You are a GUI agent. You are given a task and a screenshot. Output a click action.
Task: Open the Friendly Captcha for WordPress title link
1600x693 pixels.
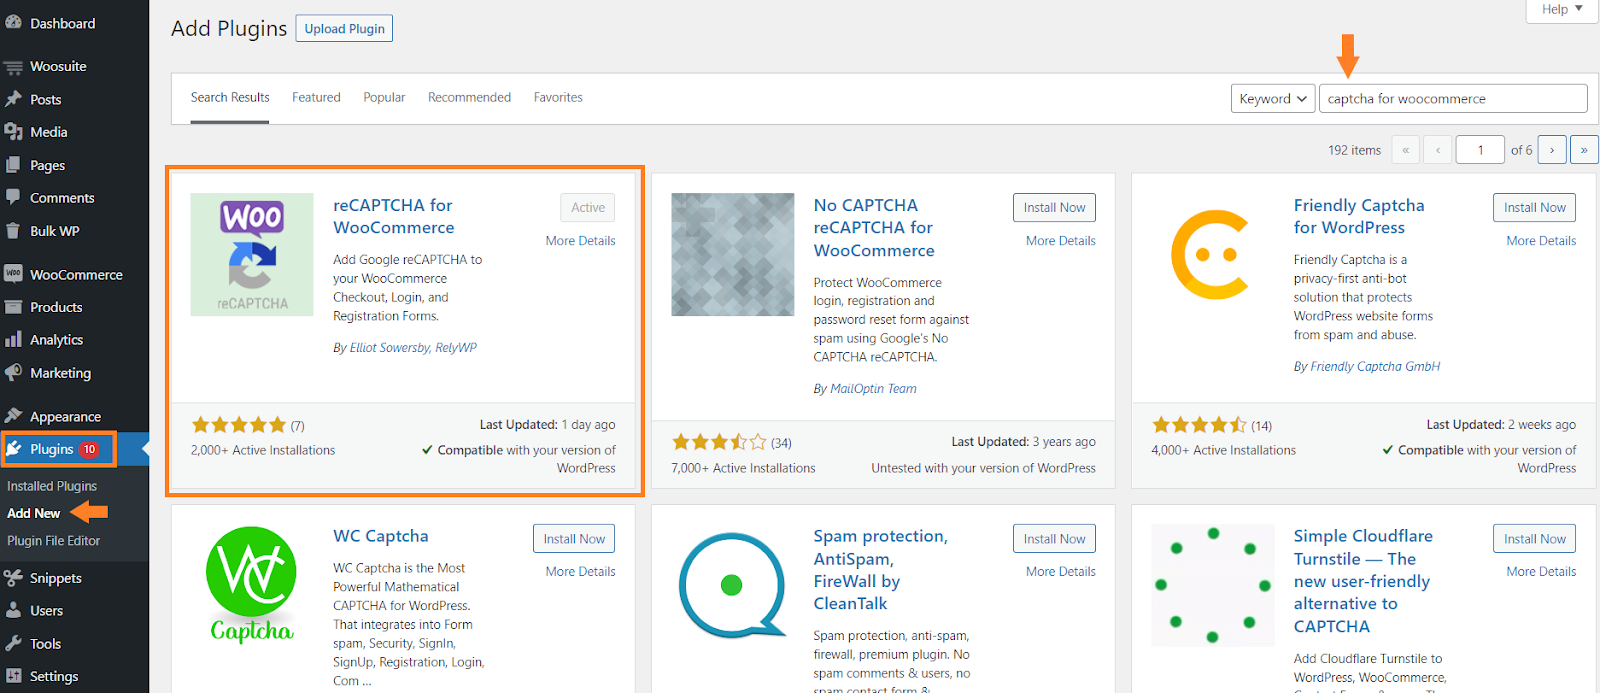coord(1359,216)
